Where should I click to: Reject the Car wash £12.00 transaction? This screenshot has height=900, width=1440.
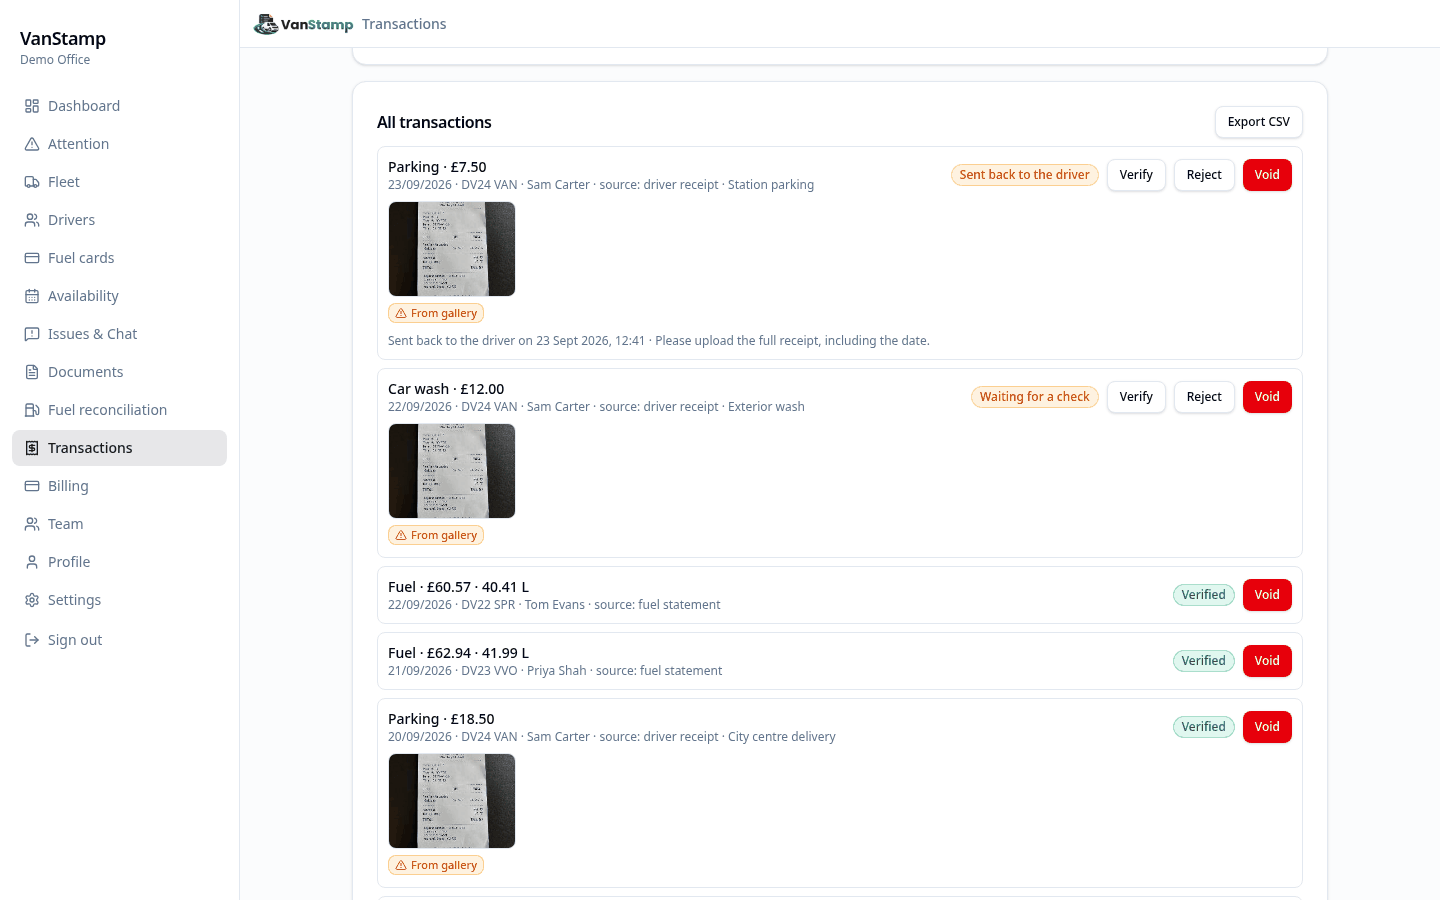tap(1204, 397)
